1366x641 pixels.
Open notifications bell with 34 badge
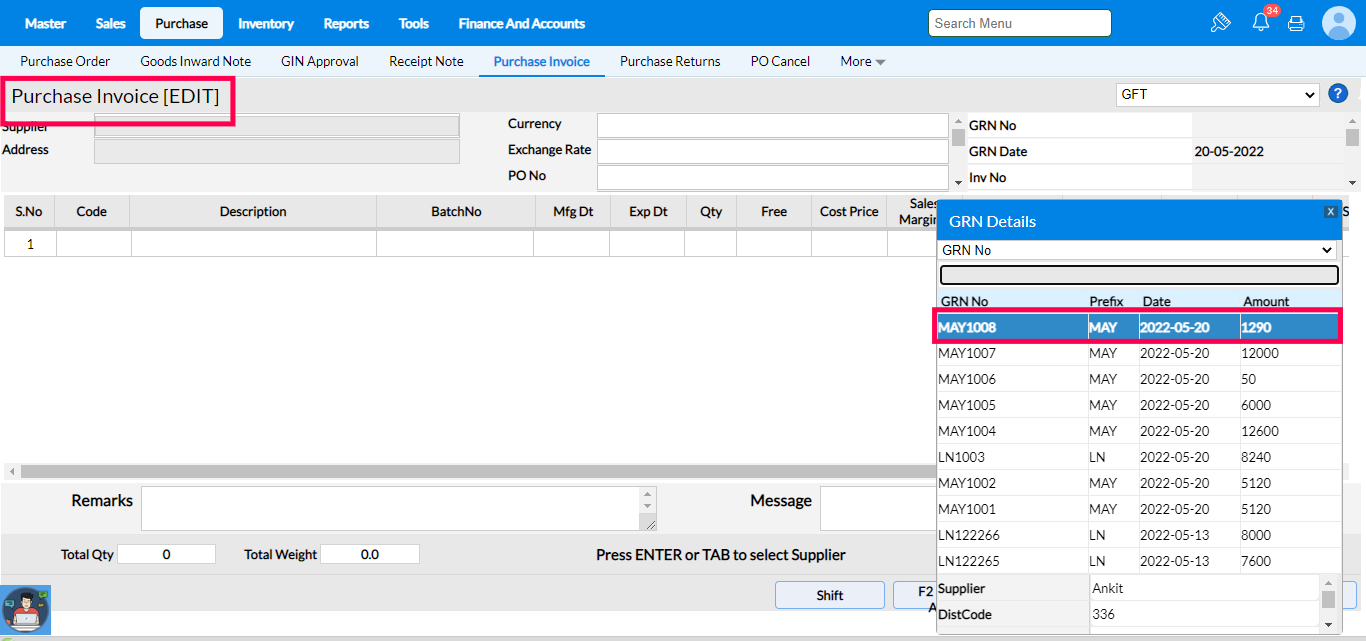click(1260, 23)
